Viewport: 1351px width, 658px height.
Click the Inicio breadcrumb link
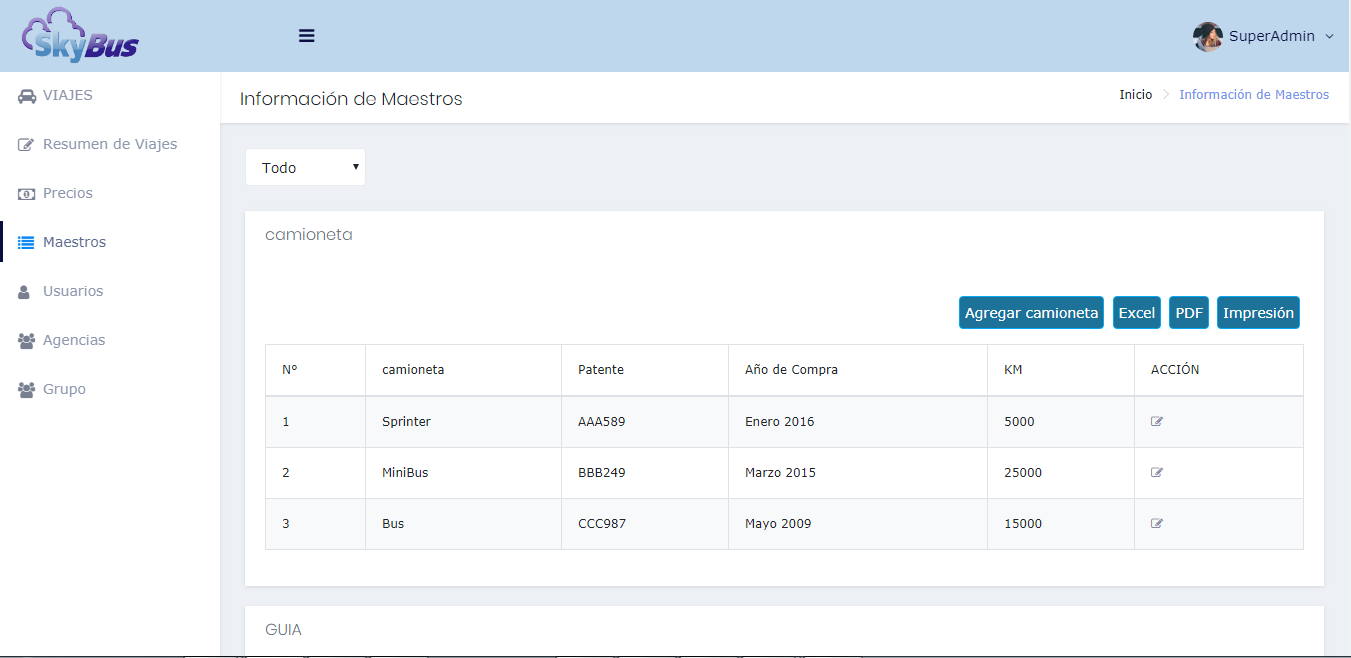1135,95
